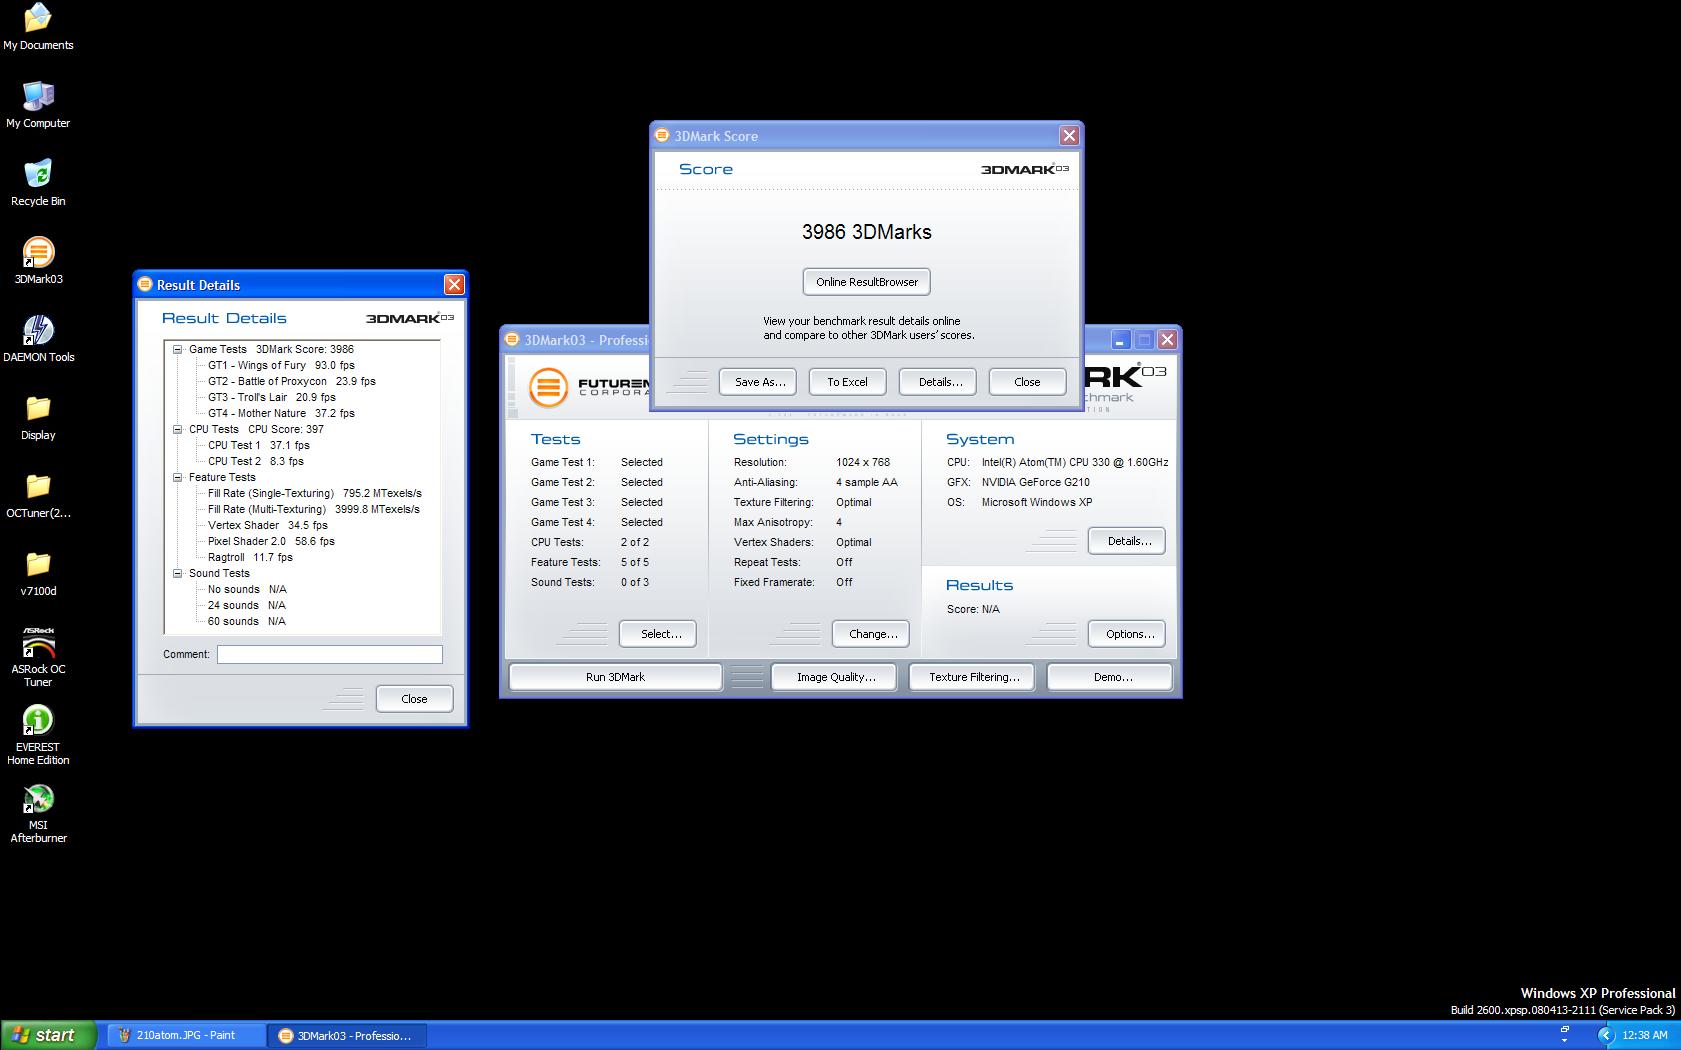1681x1050 pixels.
Task: Click the 3DMark03 window title bar icon
Action: coord(512,340)
